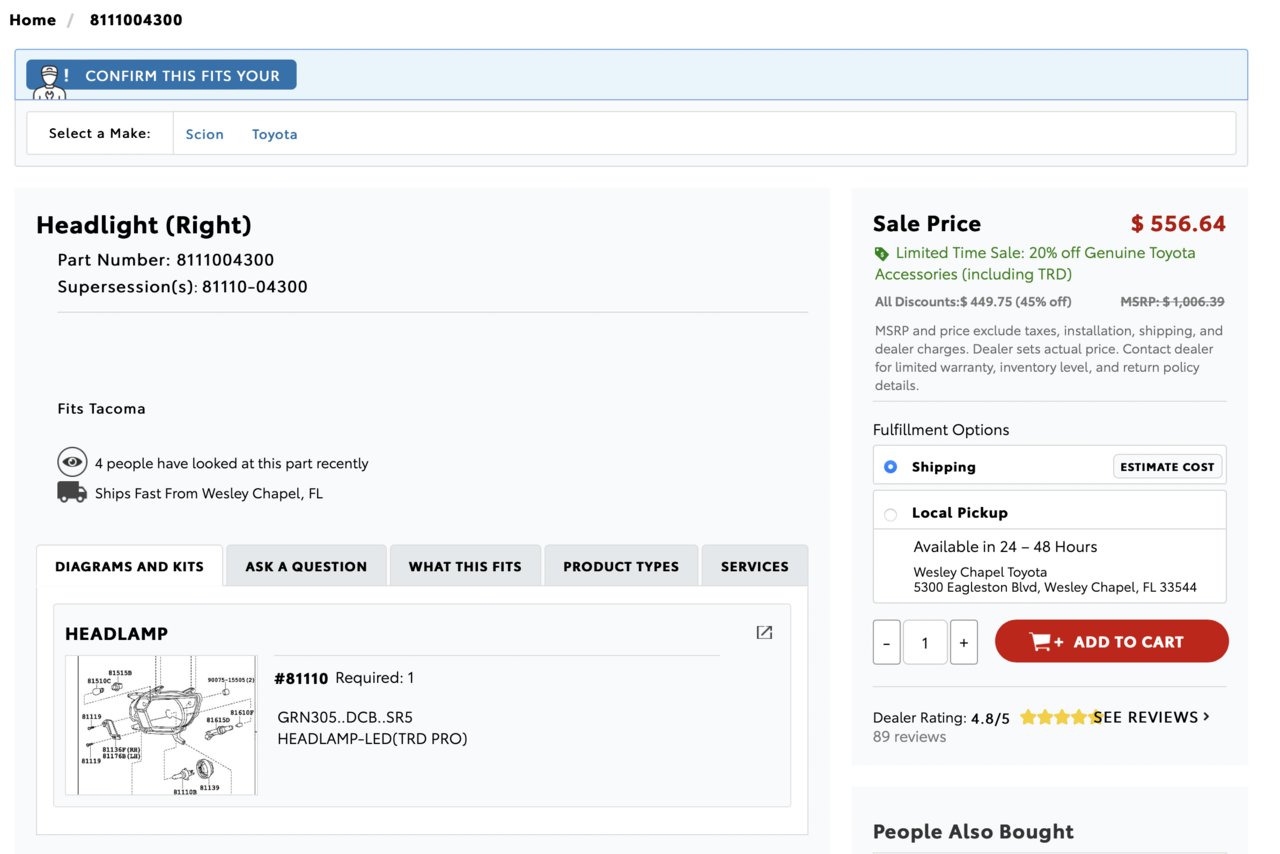Image resolution: width=1280 pixels, height=854 pixels.
Task: Click the $ 556.64 sale price
Action: pyautogui.click(x=1177, y=223)
